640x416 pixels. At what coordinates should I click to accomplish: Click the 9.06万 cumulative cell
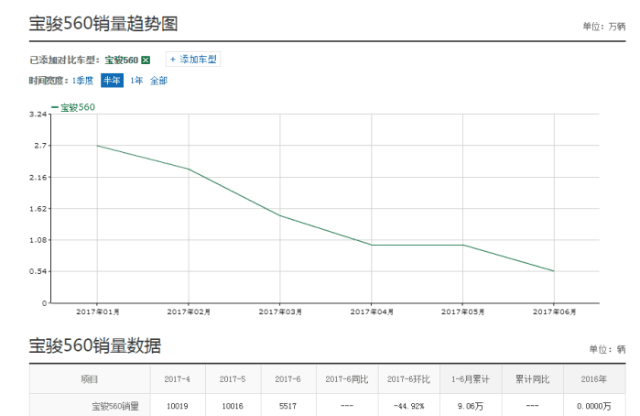tap(470, 406)
